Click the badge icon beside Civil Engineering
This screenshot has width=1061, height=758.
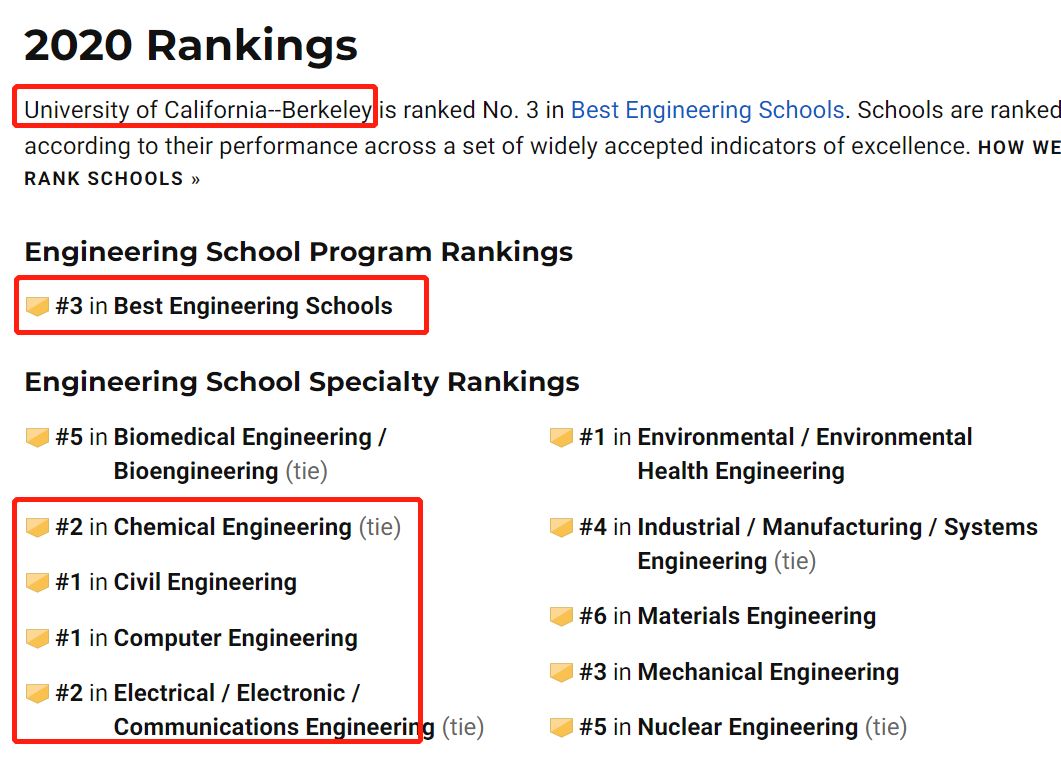pyautogui.click(x=37, y=582)
